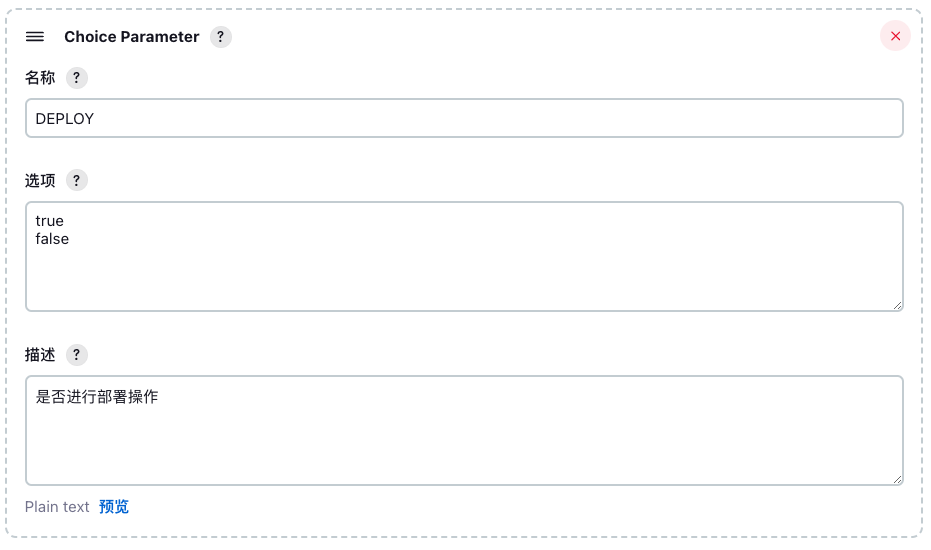Click the Choice Parameter heading

[x=132, y=37]
